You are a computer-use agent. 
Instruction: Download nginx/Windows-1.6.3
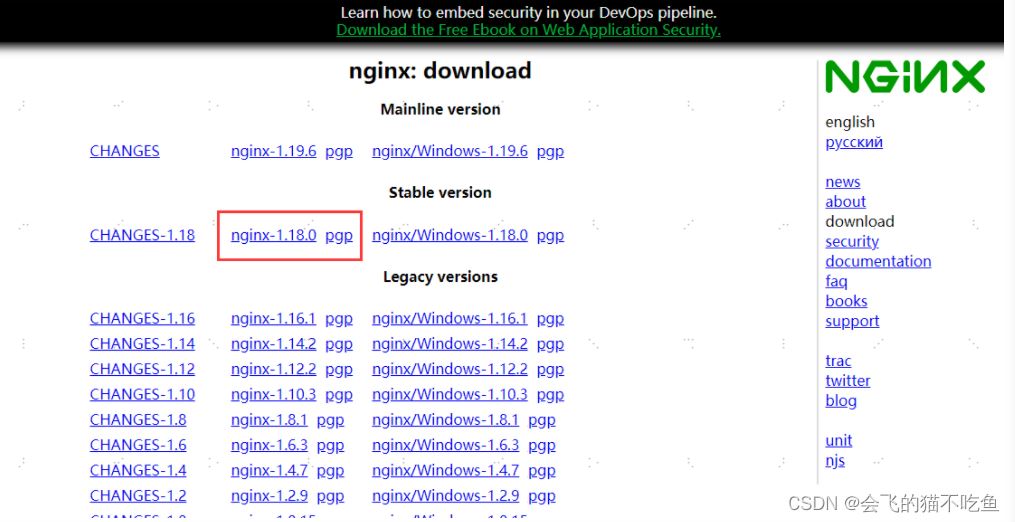(445, 445)
